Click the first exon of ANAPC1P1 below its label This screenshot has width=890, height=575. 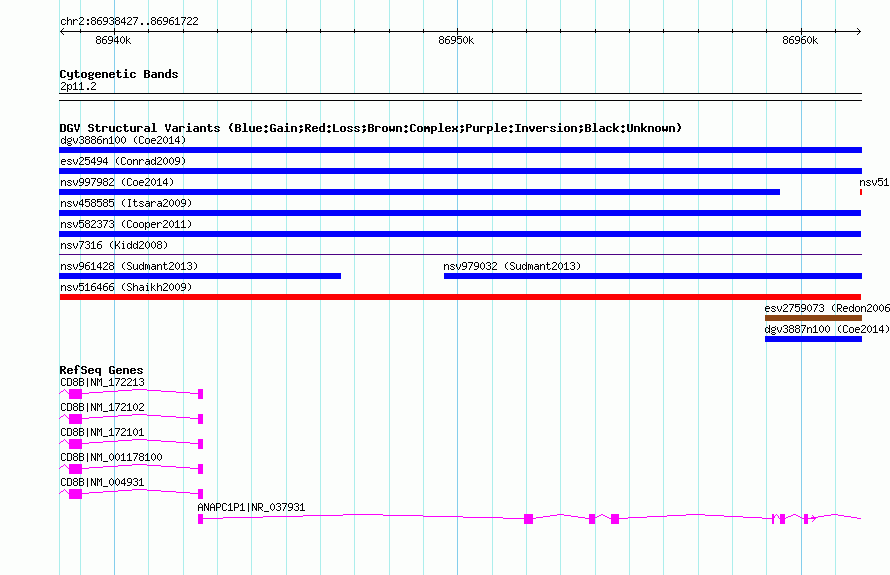(x=200, y=519)
